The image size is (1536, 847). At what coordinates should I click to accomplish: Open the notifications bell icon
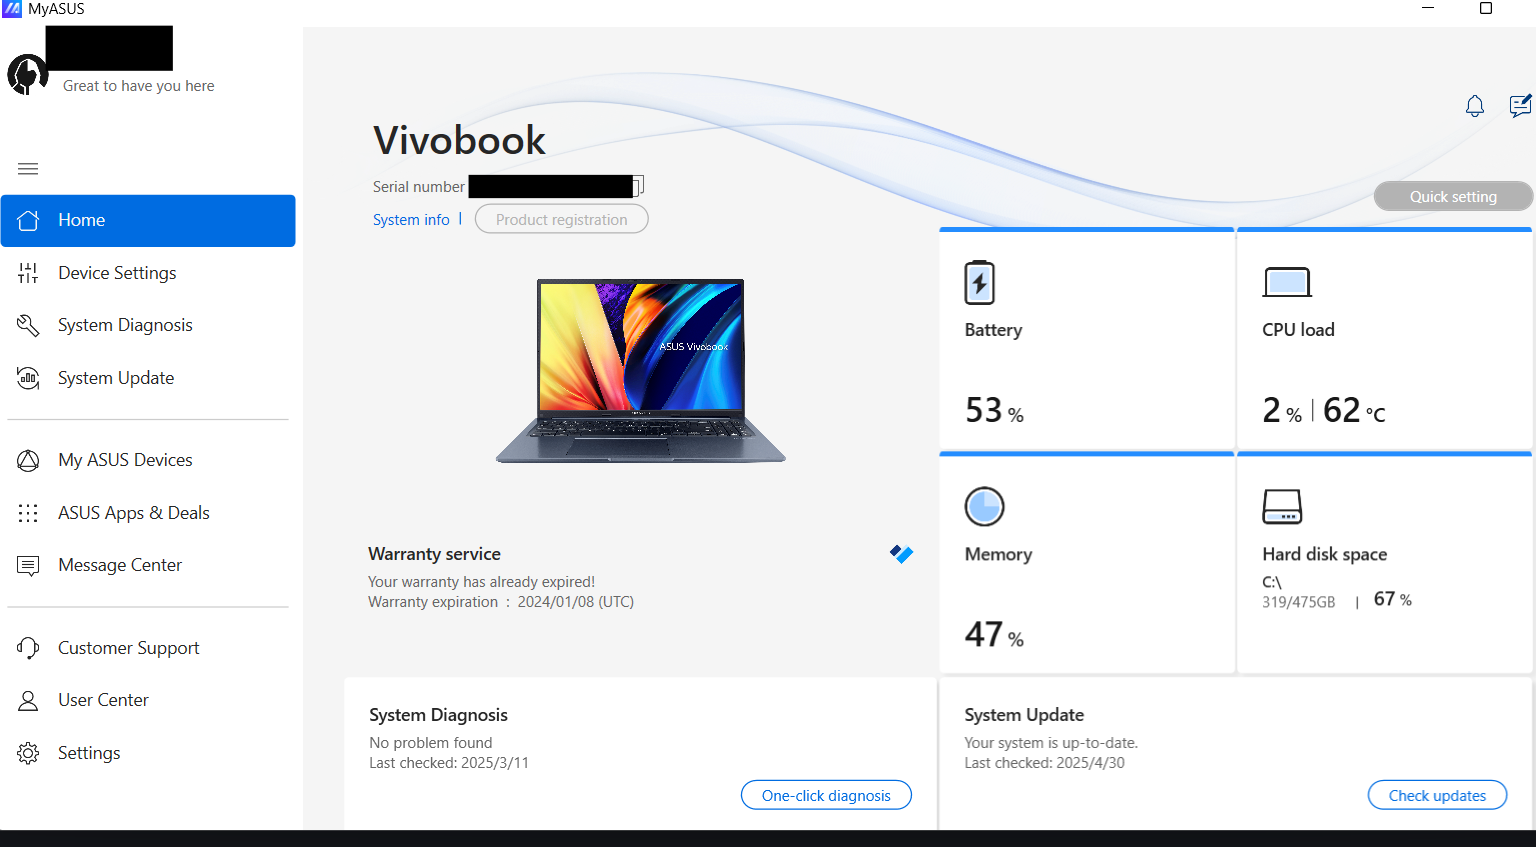click(1474, 106)
